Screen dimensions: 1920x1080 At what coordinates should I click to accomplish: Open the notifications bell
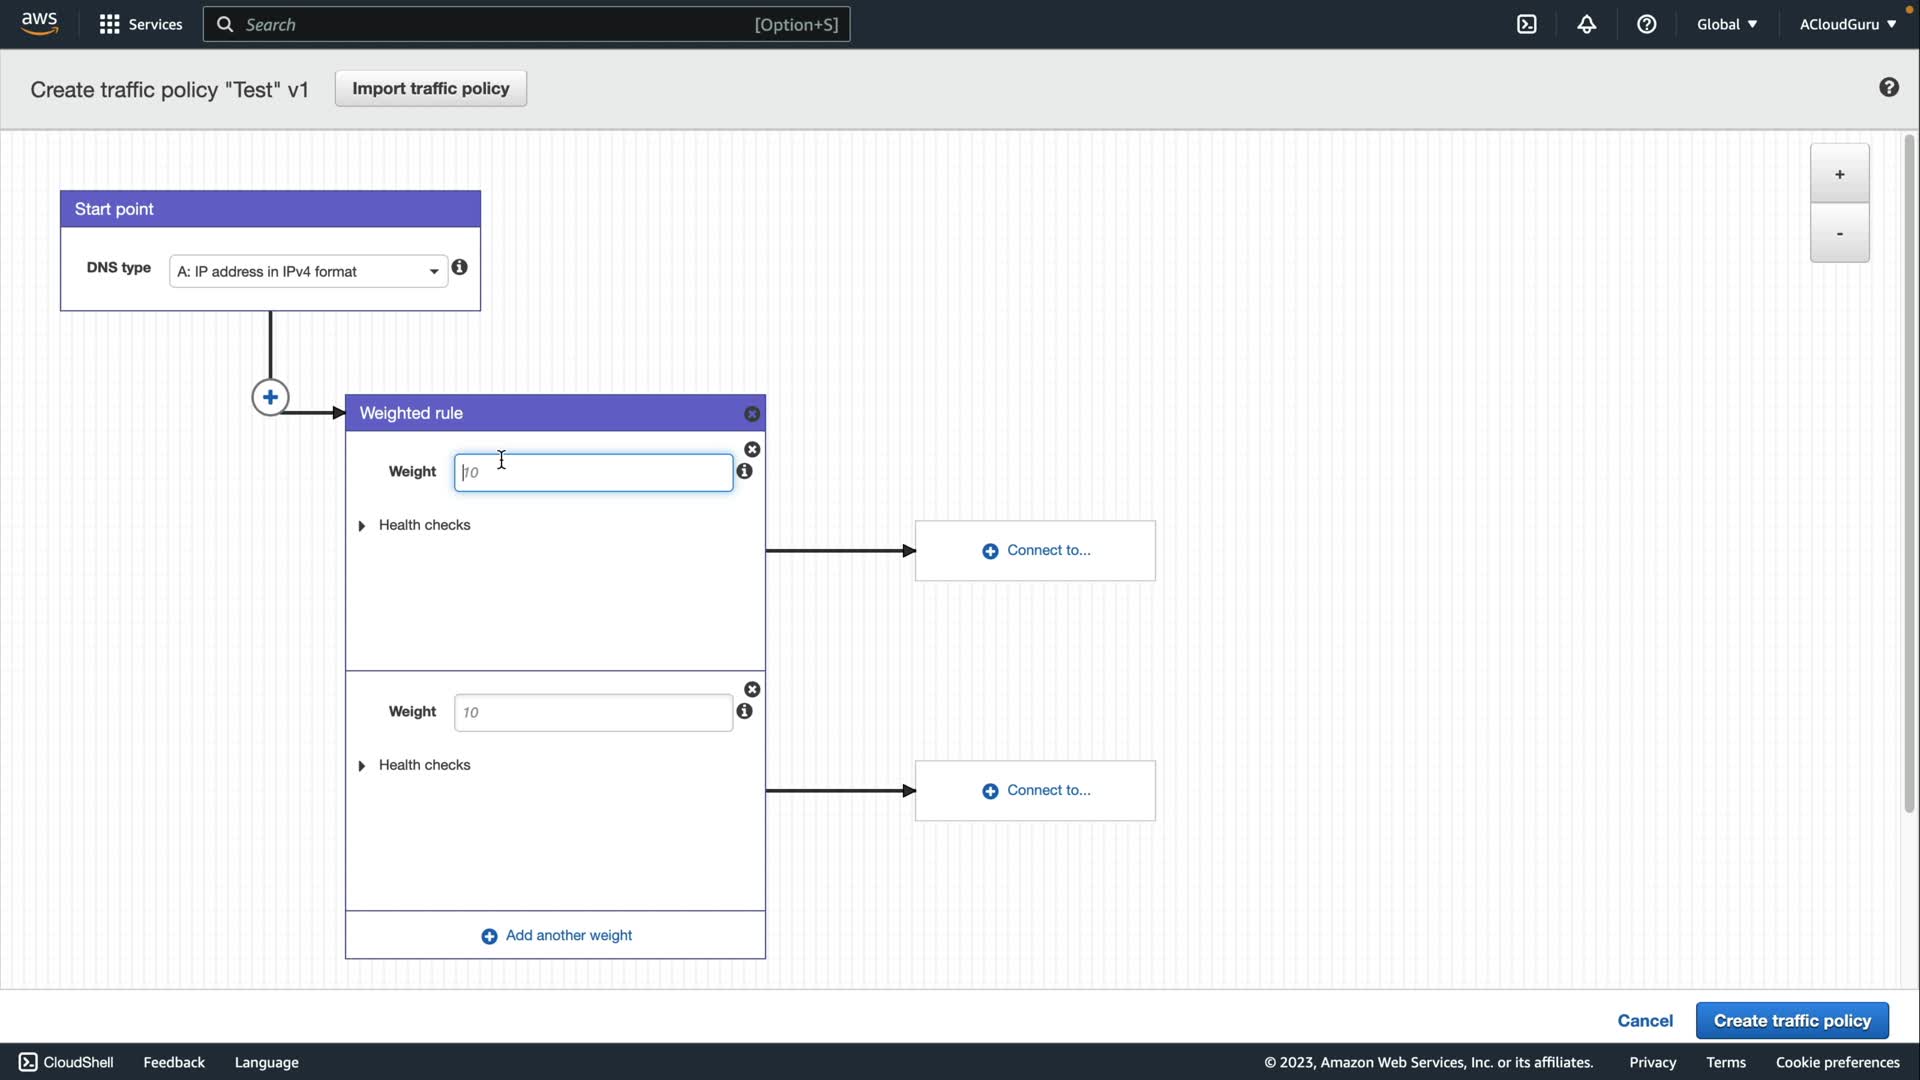point(1586,24)
